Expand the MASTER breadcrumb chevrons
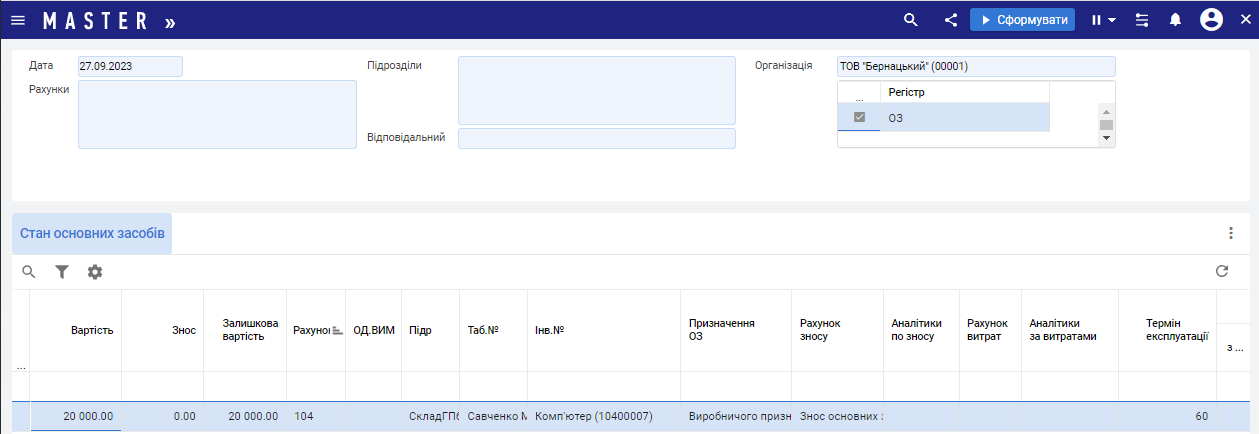1259x434 pixels. click(170, 21)
